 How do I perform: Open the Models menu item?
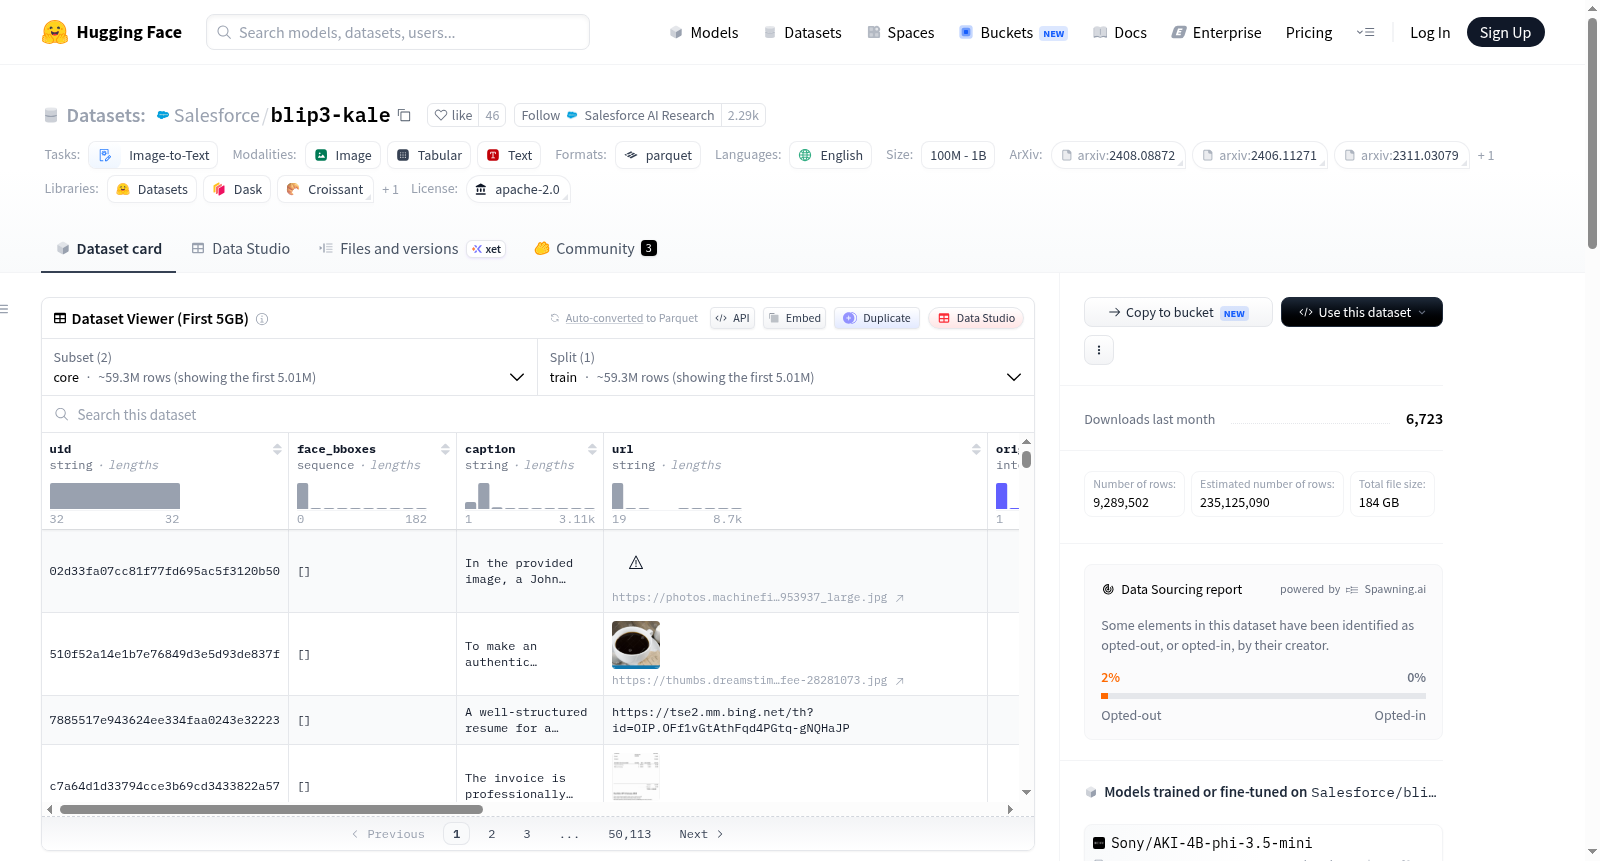click(704, 33)
